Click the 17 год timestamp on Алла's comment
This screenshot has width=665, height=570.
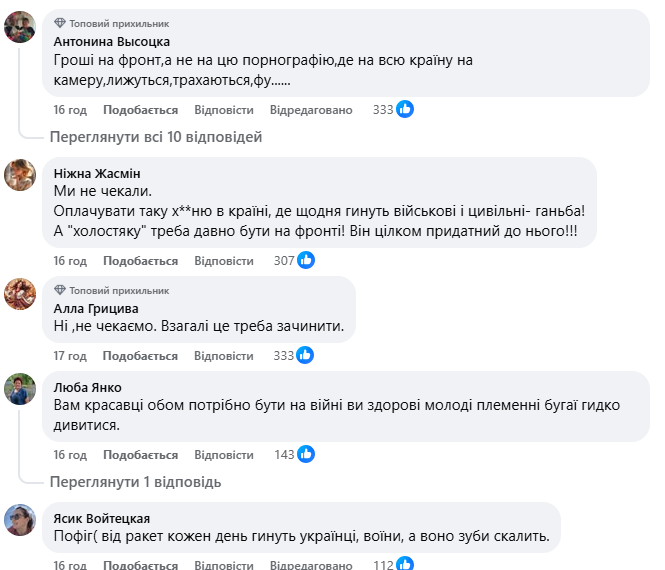pos(70,355)
